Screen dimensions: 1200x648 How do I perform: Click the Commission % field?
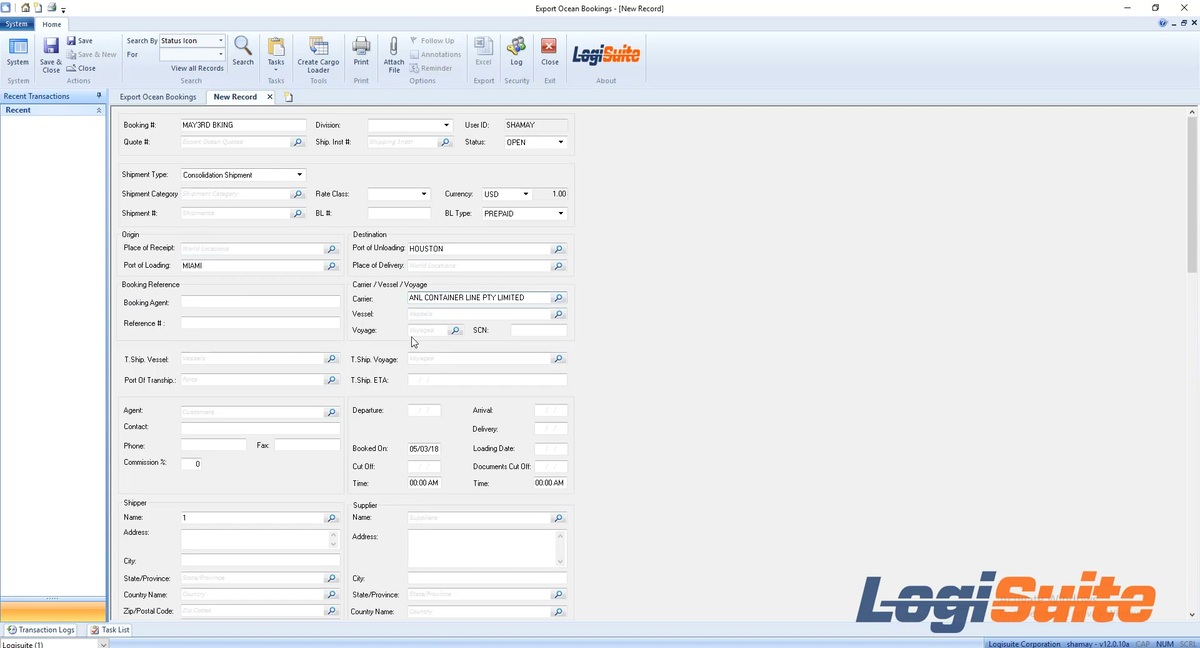(192, 463)
